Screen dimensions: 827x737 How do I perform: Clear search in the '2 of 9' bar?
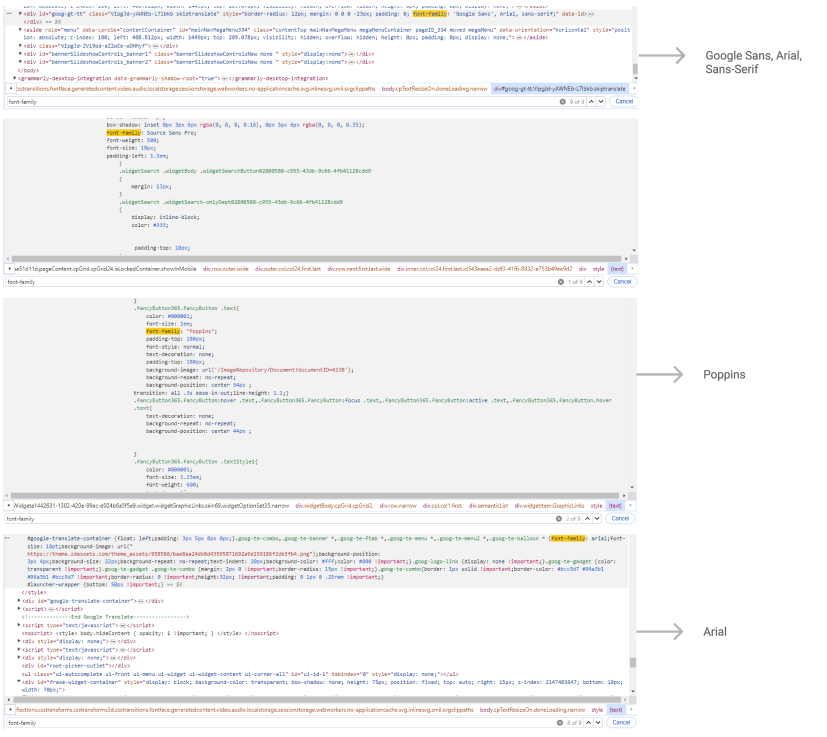[x=559, y=519]
